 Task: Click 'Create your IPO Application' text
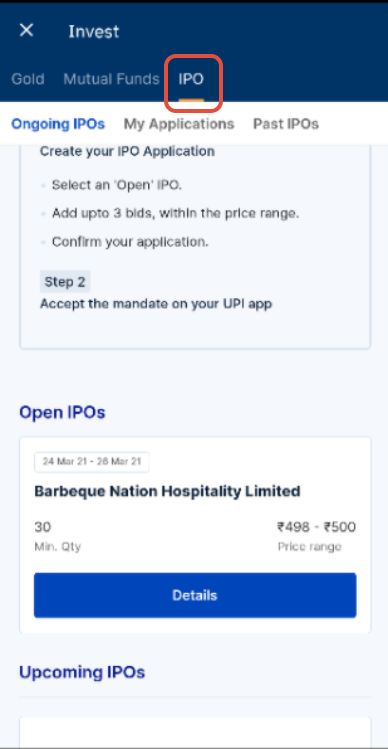point(127,152)
